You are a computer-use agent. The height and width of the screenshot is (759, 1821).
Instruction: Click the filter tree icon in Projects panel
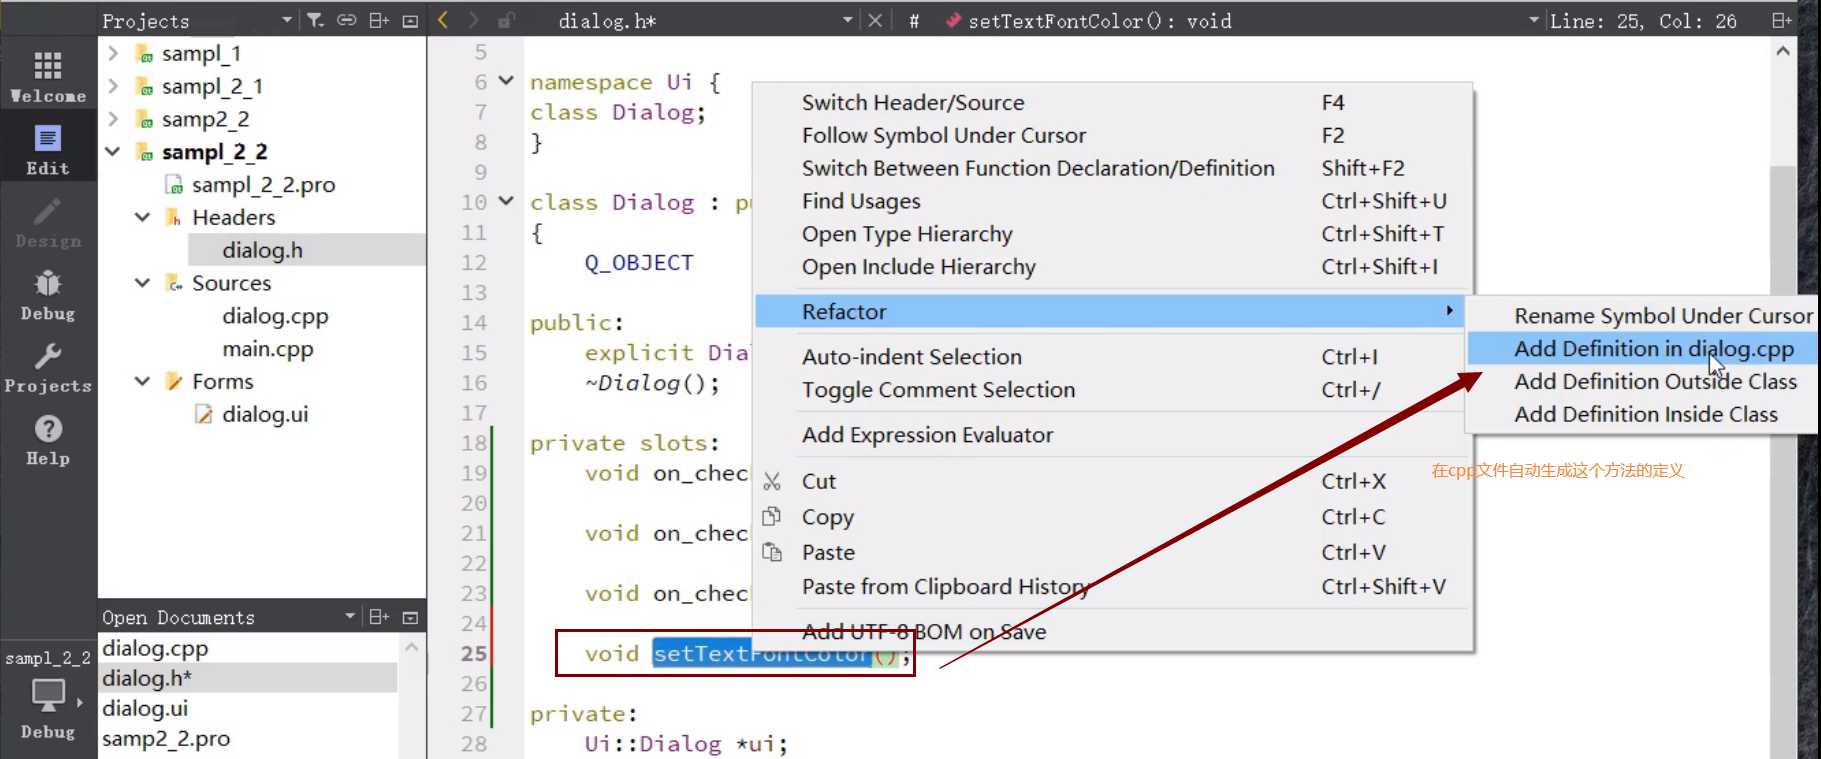(315, 20)
